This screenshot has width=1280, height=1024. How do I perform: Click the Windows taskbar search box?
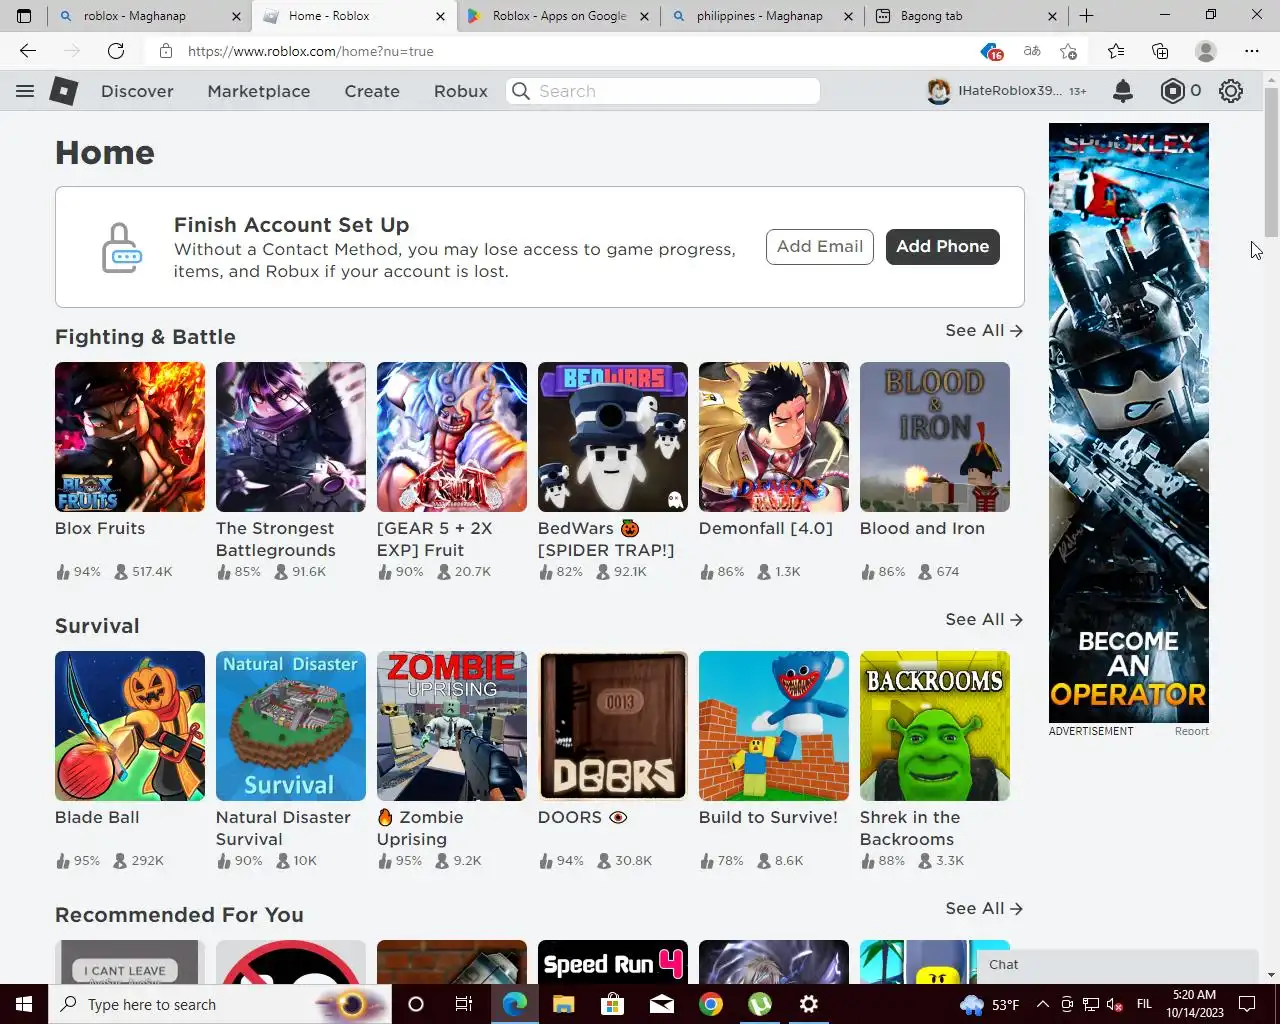(220, 1004)
